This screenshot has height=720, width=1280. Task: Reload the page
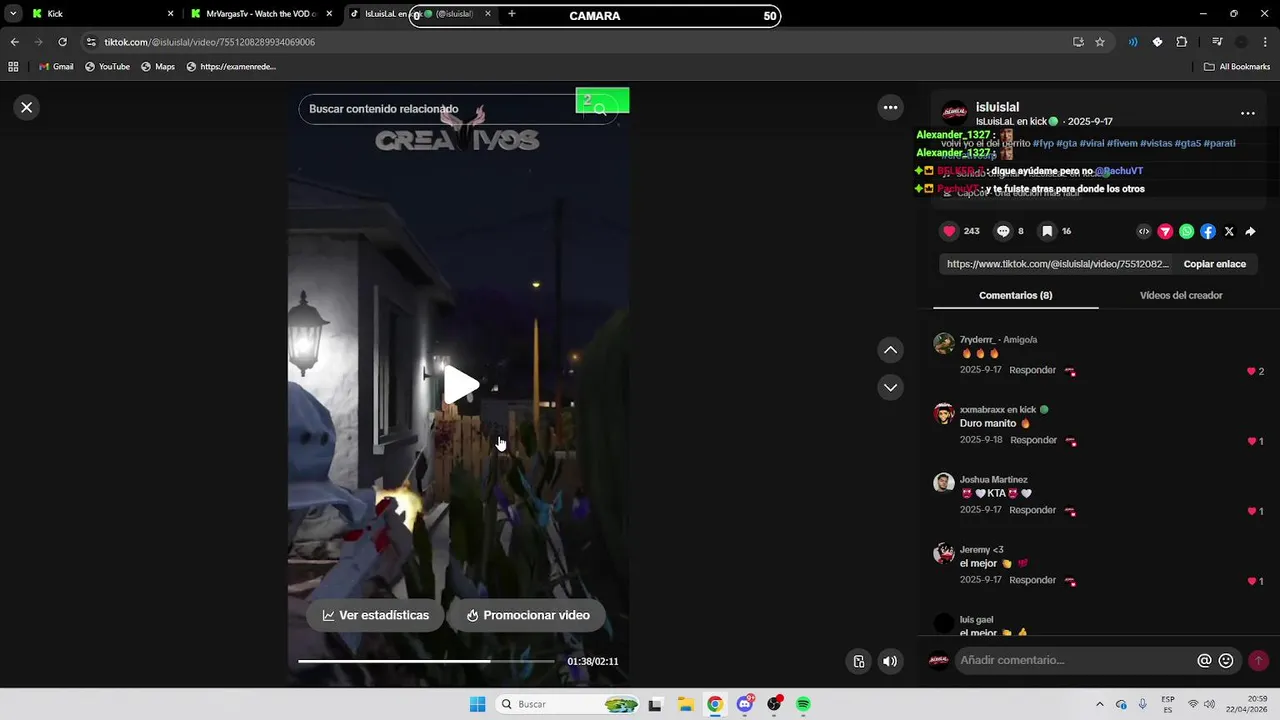(62, 42)
